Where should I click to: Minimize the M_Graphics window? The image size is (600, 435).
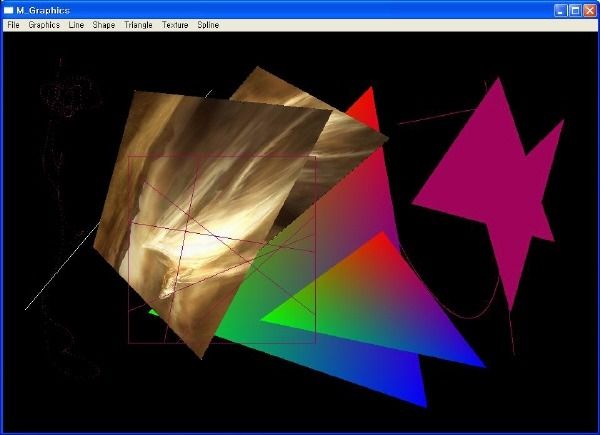click(x=561, y=10)
